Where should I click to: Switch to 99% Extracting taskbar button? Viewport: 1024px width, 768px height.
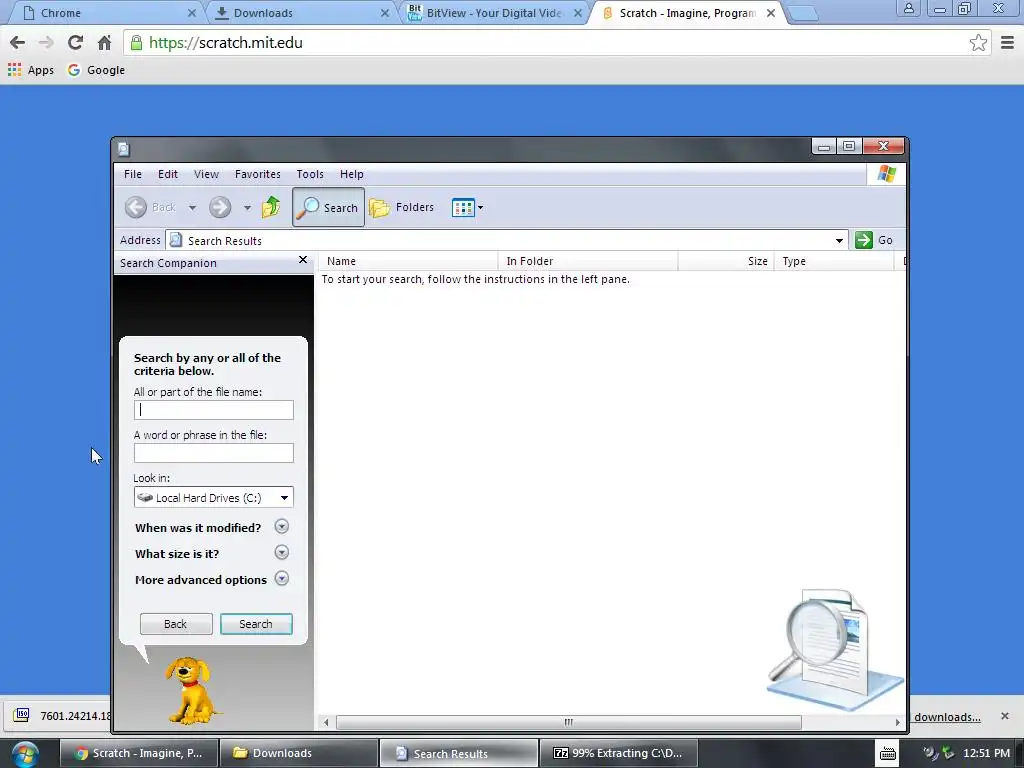tap(618, 753)
